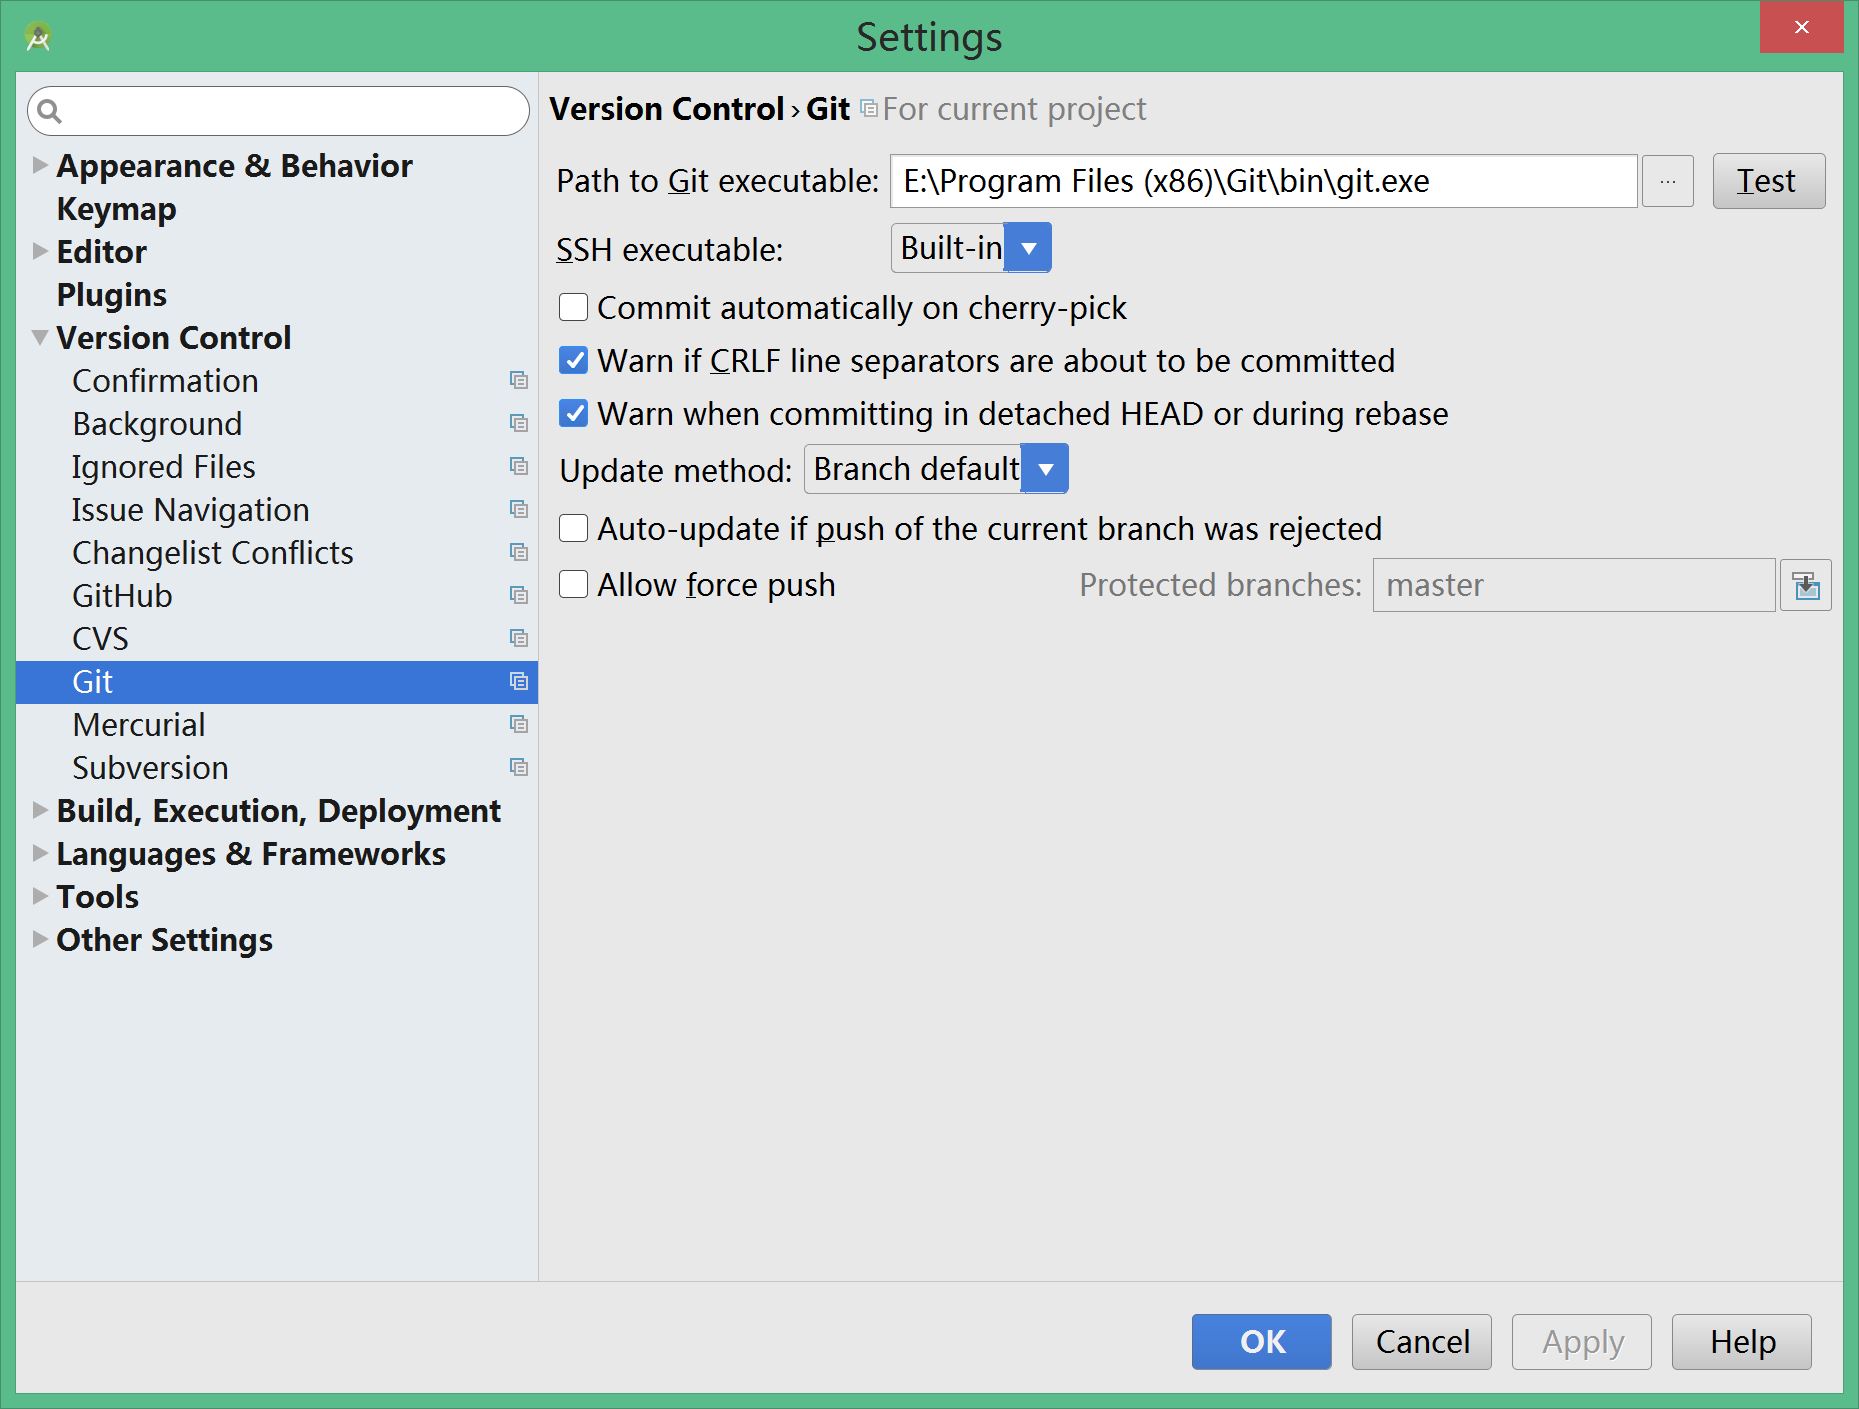Click the browse ellipsis button for Git path
Viewport: 1859px width, 1409px height.
[1667, 181]
